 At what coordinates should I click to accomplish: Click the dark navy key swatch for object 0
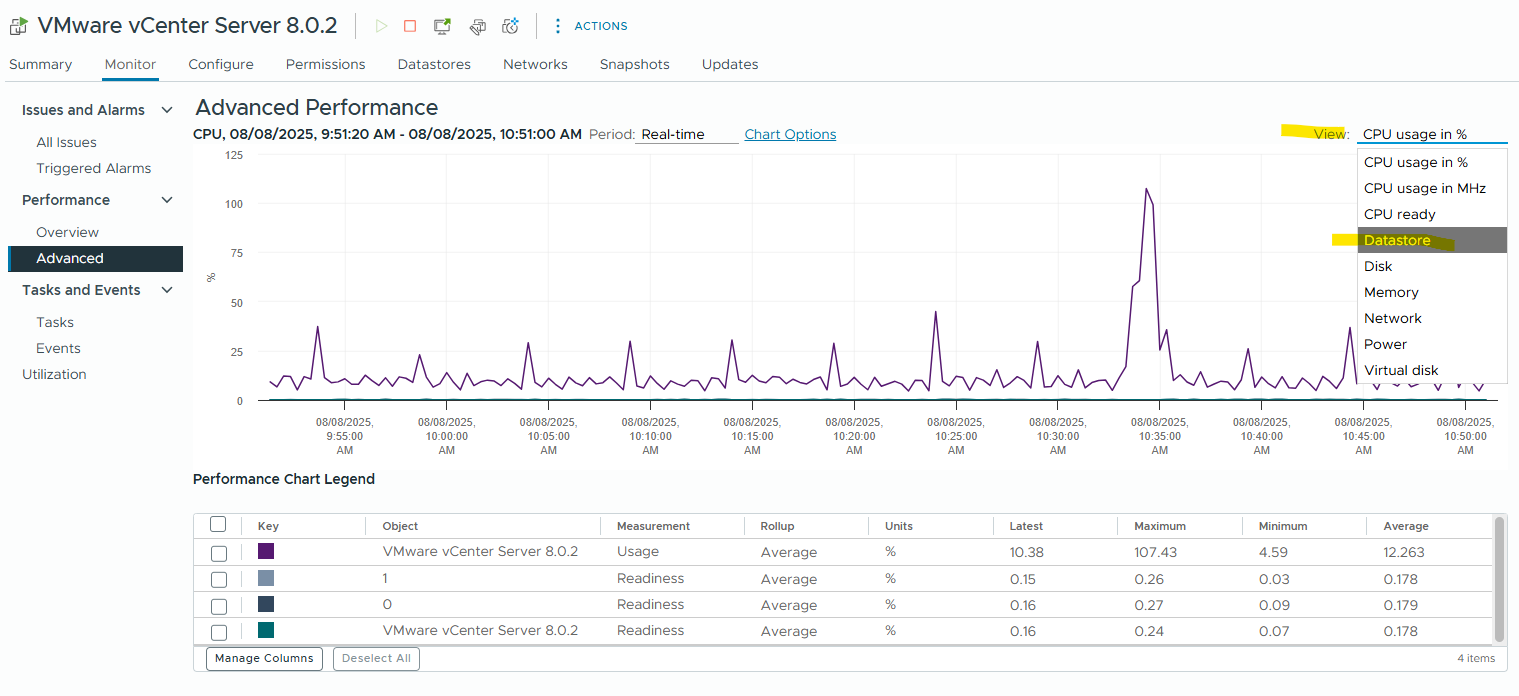(x=266, y=604)
